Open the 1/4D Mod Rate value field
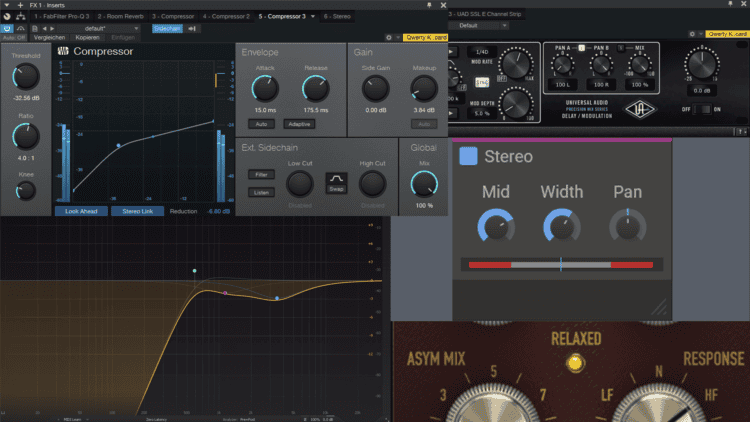The height and width of the screenshot is (422, 750). pos(482,52)
